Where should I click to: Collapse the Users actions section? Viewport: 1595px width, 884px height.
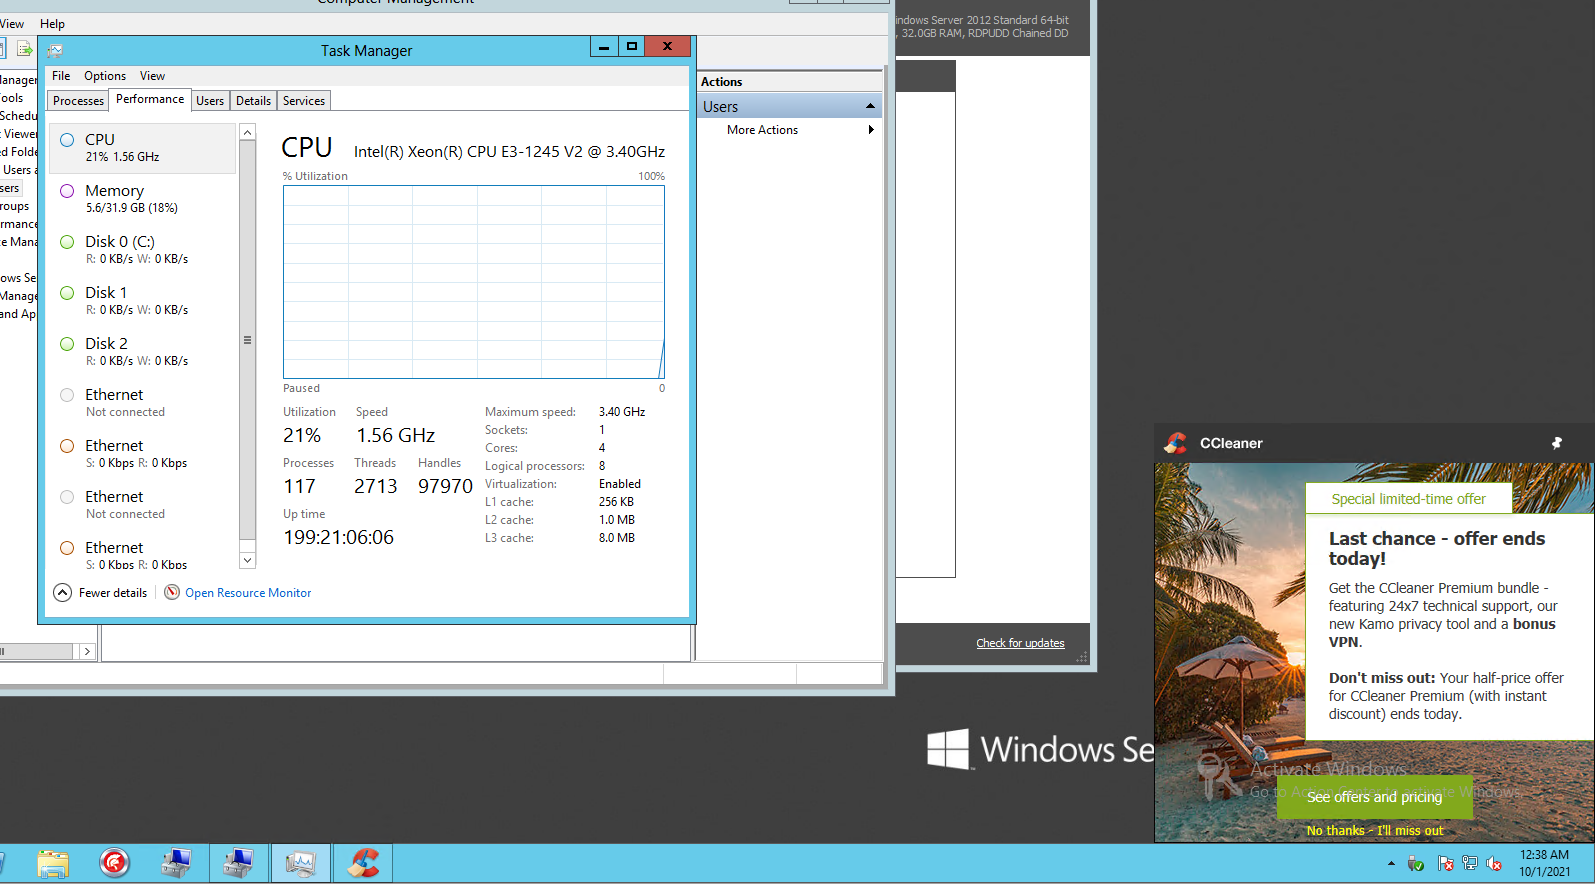point(870,106)
